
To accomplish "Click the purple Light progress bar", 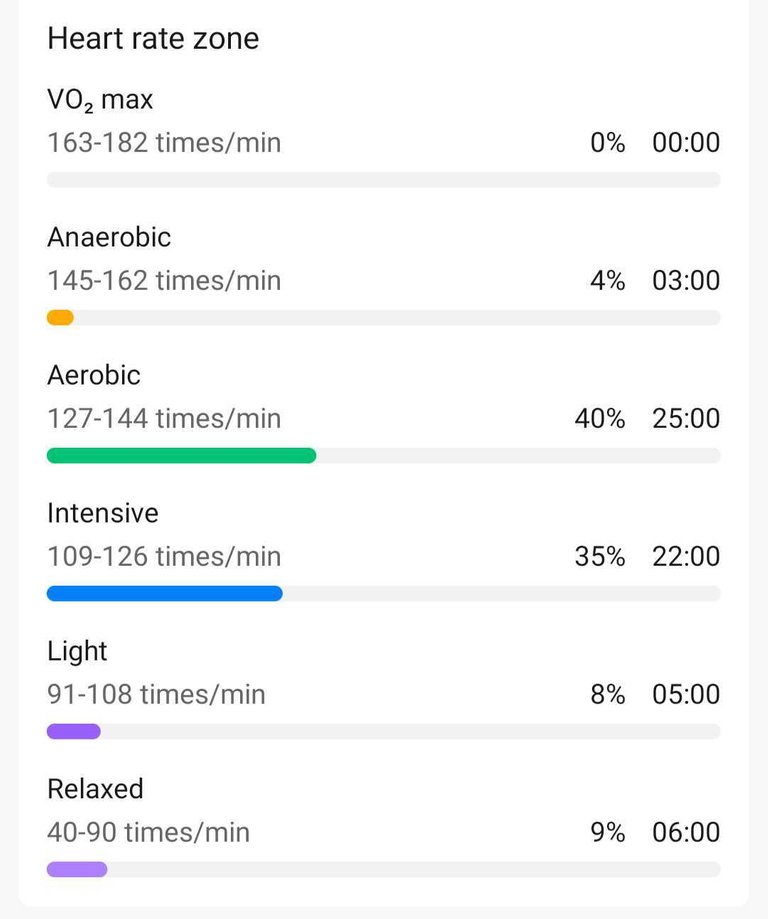I will (x=74, y=731).
